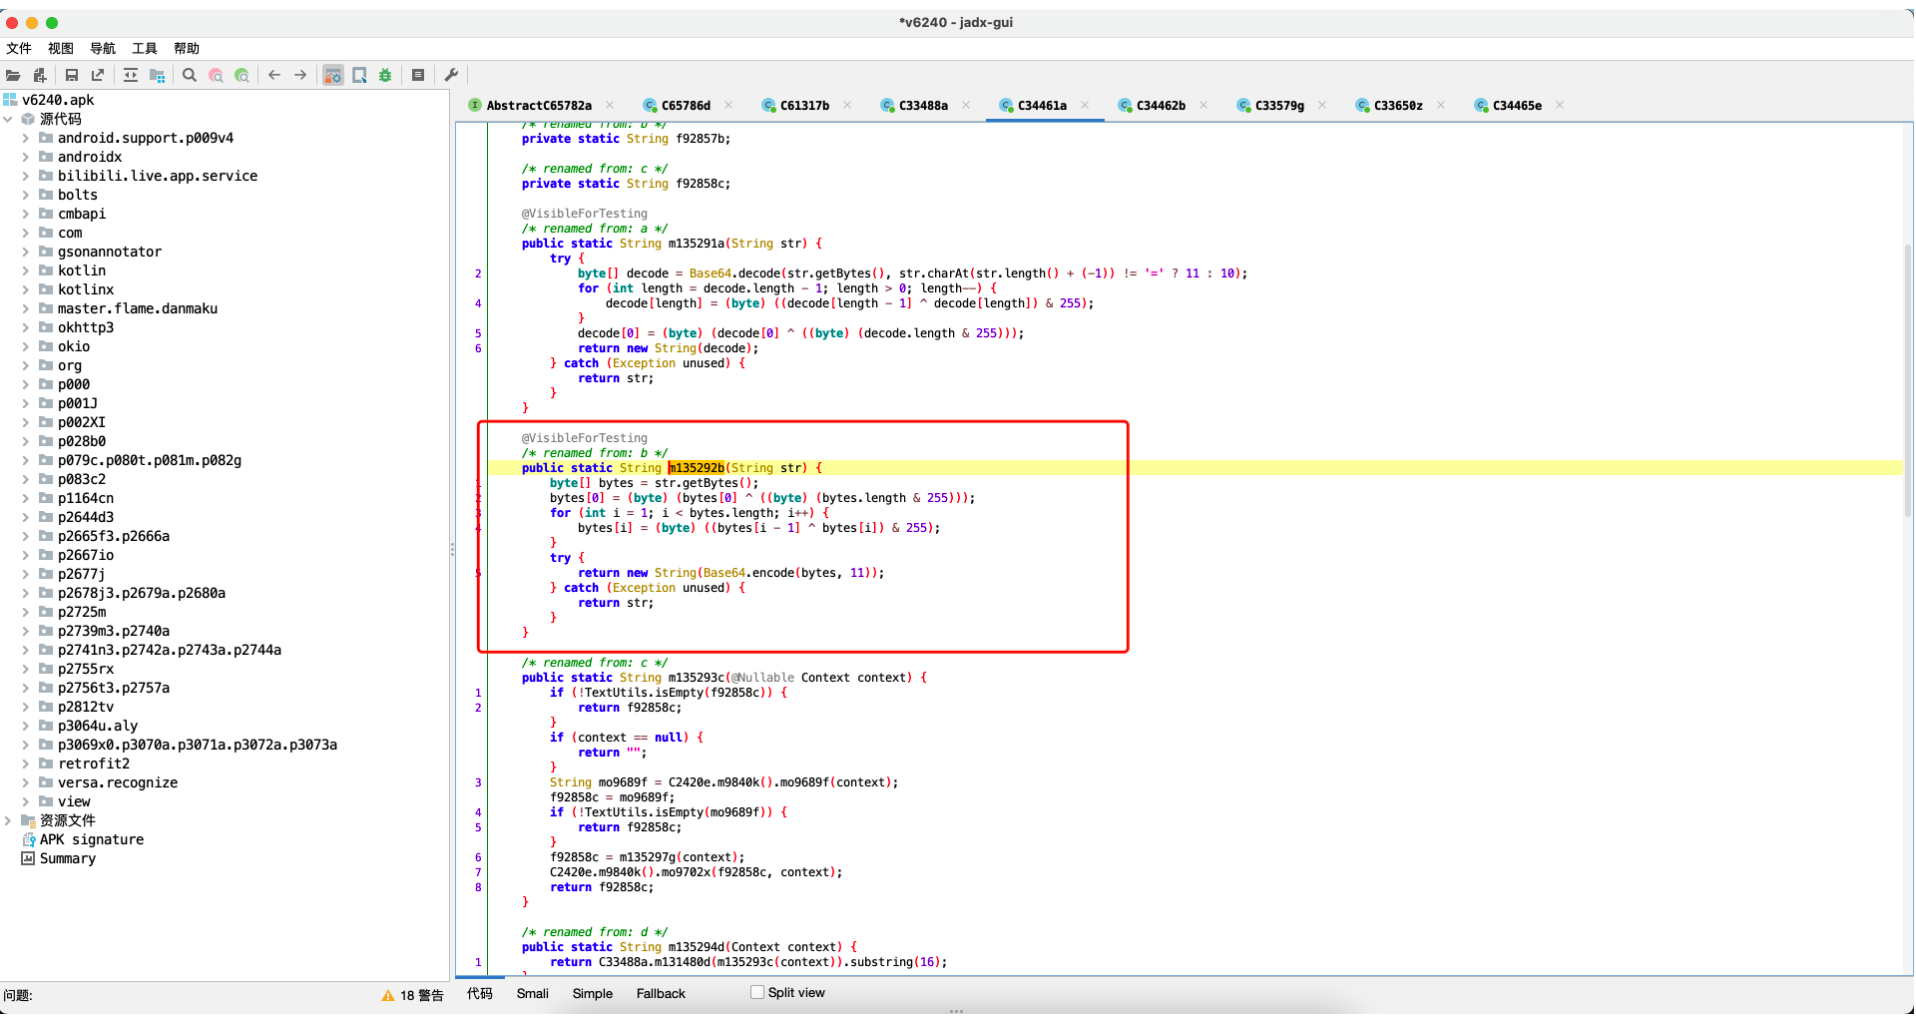Expand the bilibili.live.app.service package
Image resolution: width=1916 pixels, height=1018 pixels.
(x=26, y=176)
